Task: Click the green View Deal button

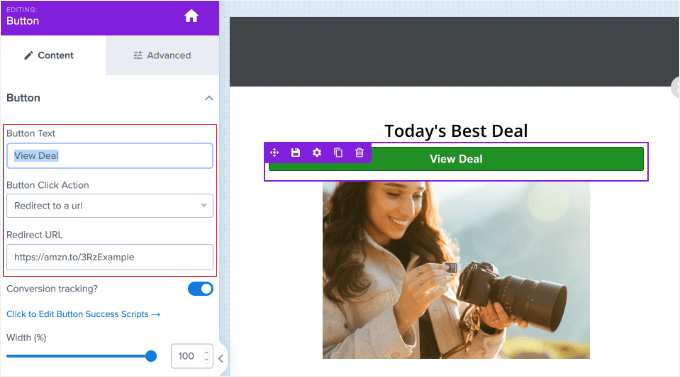Action: click(x=456, y=159)
